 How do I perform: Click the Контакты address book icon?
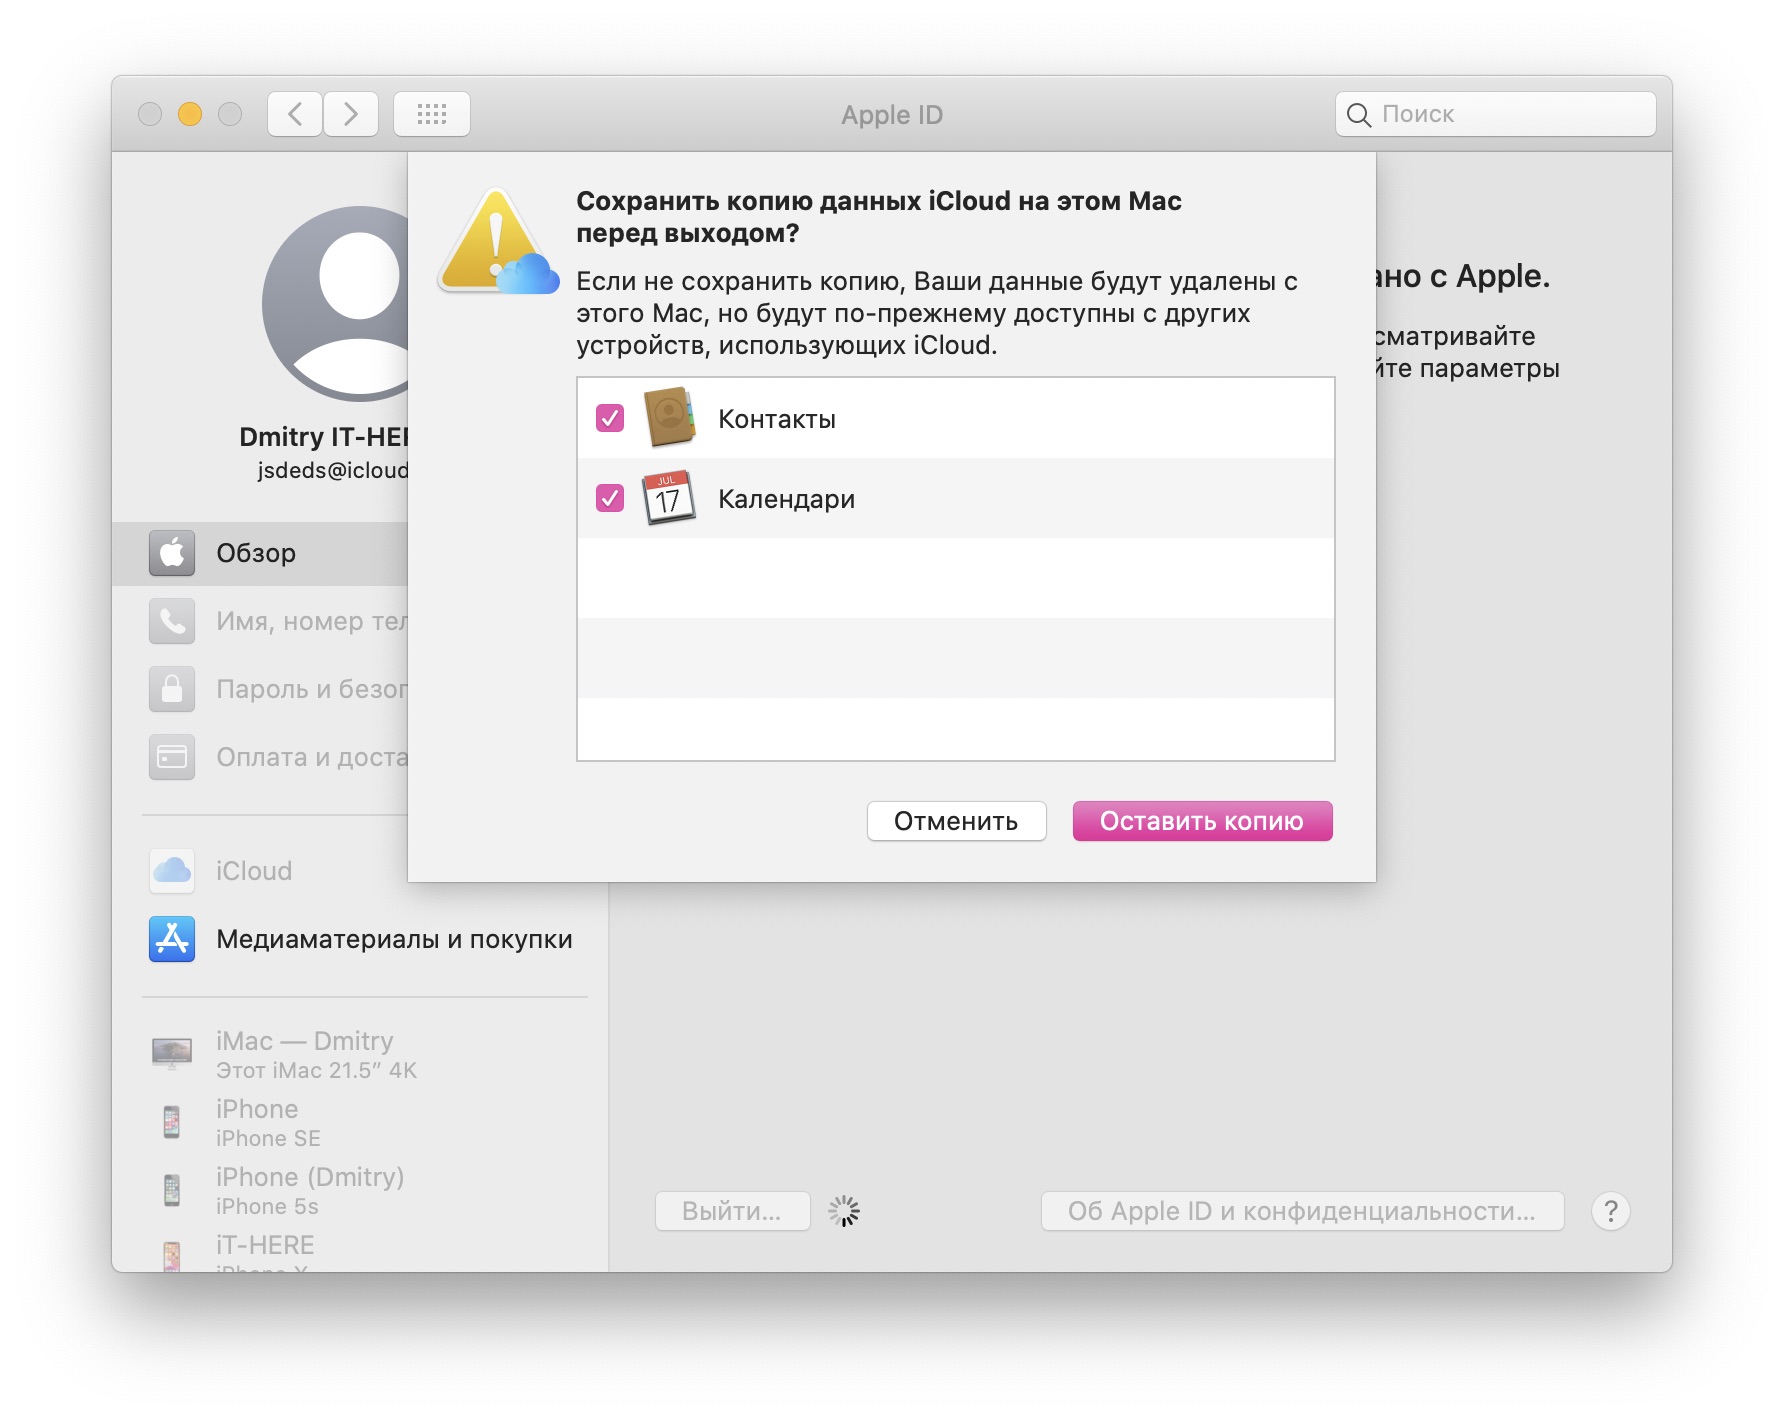click(x=669, y=417)
